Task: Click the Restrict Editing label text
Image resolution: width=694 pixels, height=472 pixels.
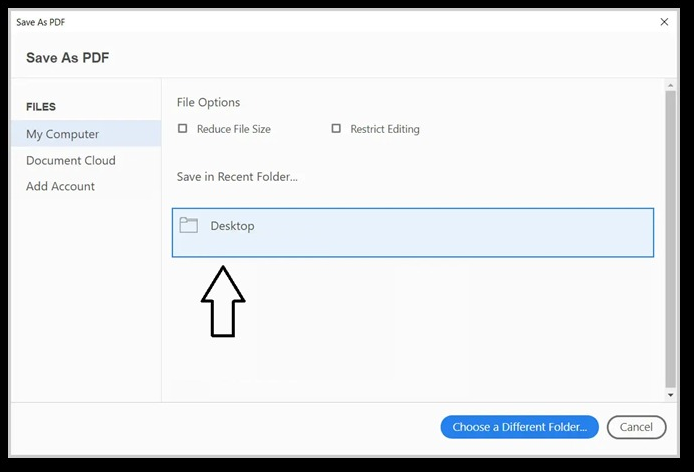Action: tap(384, 129)
